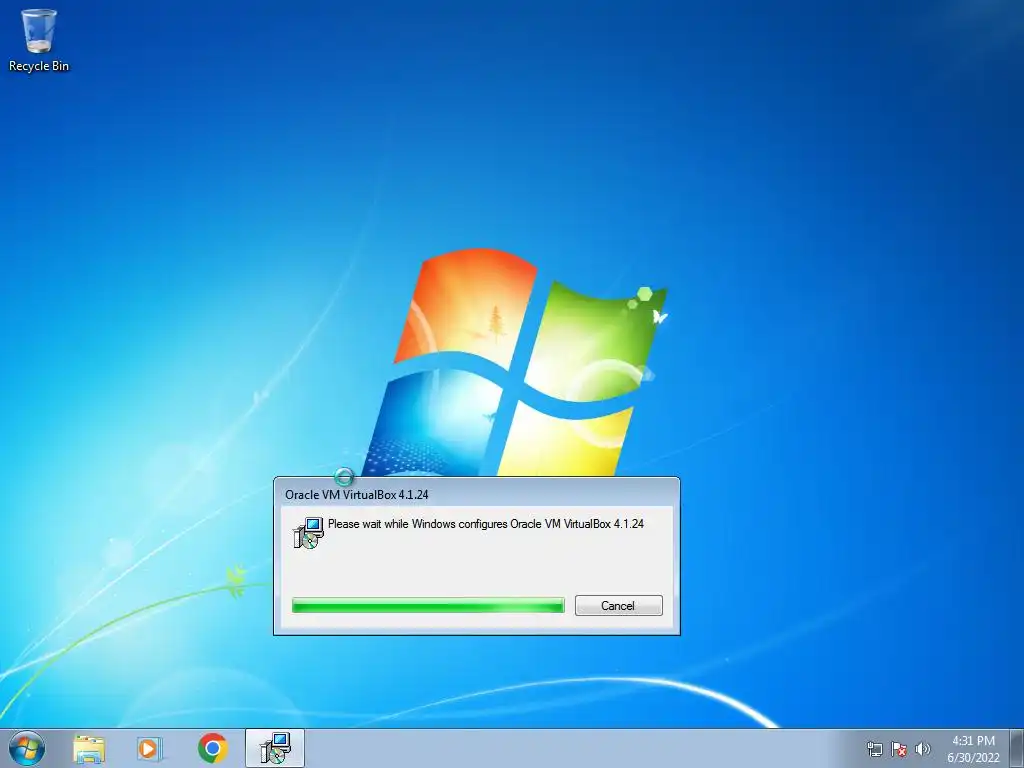The height and width of the screenshot is (768, 1024).
Task: Open the Windows Start menu
Action: pos(27,748)
